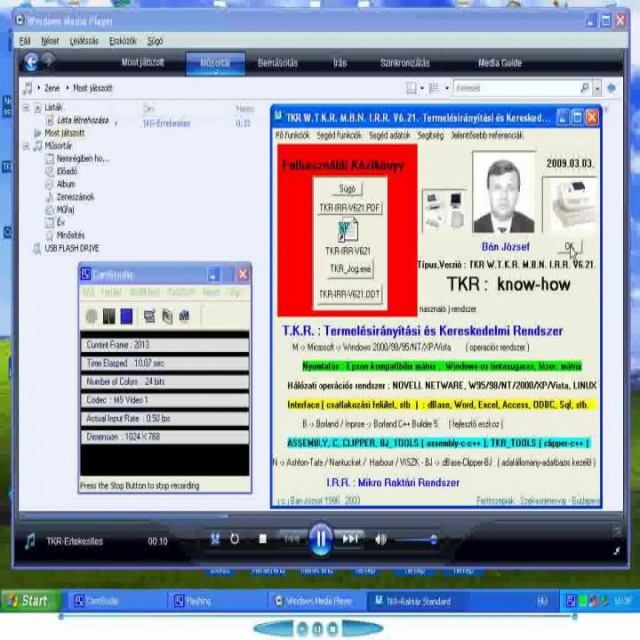Click the Keresés search field

click(x=516, y=88)
